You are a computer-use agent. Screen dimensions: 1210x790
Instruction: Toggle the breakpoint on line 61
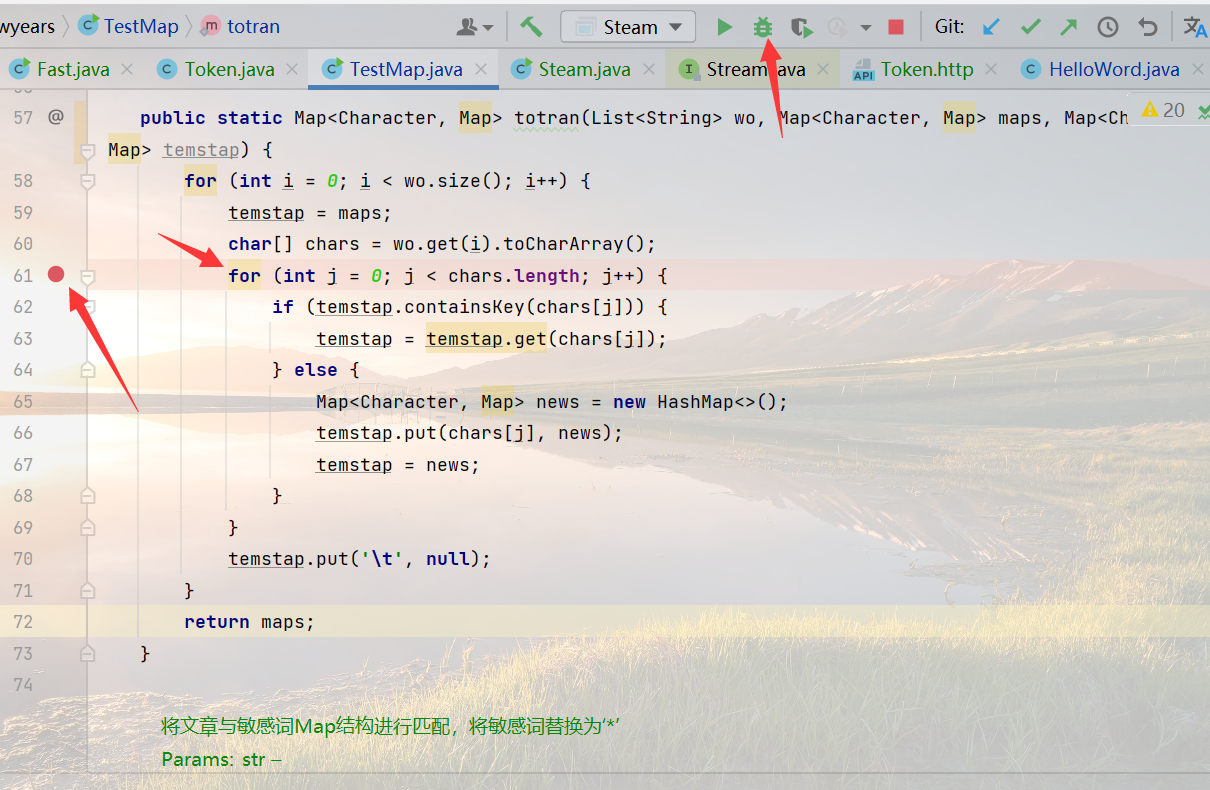(56, 272)
